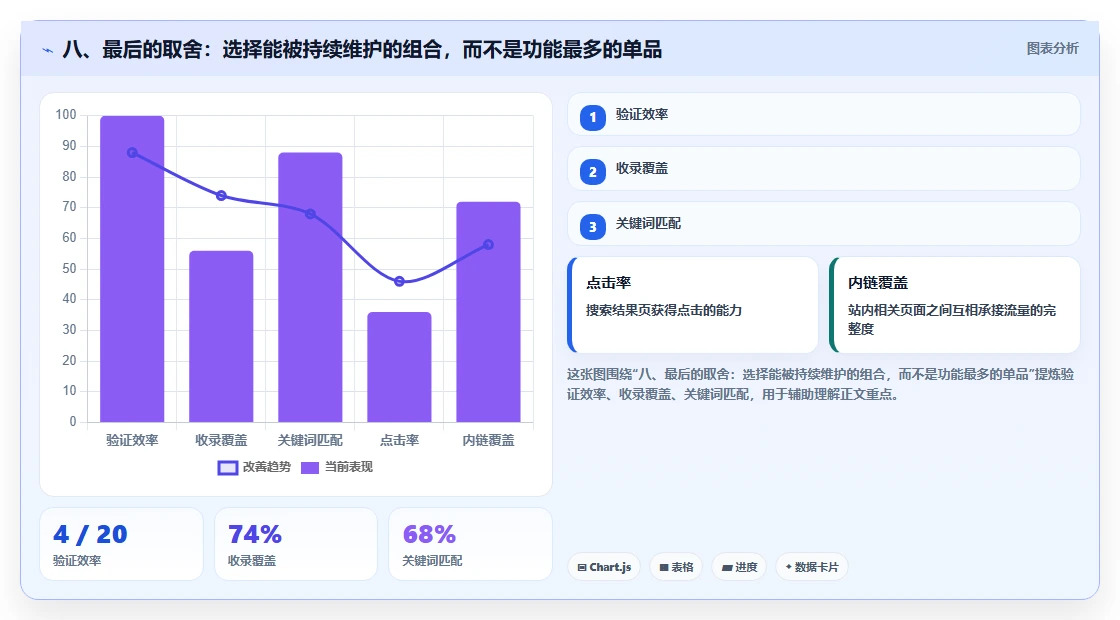Click the x-axis label 点击率
The image size is (1120, 620).
coord(399,441)
